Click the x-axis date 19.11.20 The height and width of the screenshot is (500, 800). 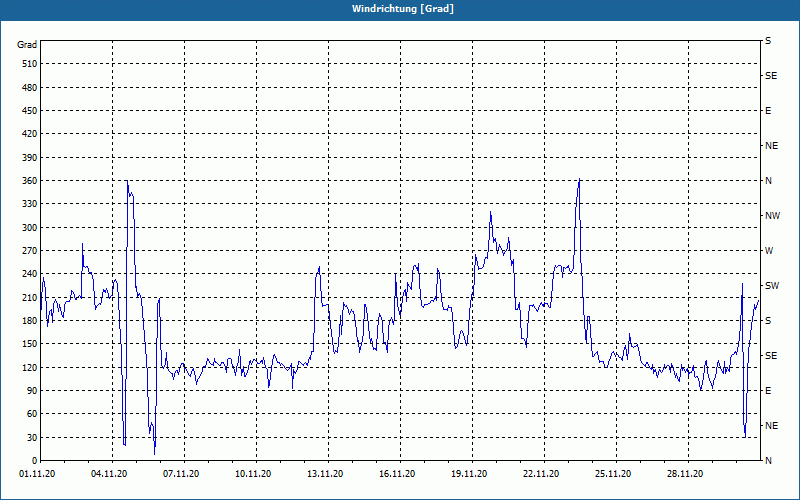pos(469,474)
